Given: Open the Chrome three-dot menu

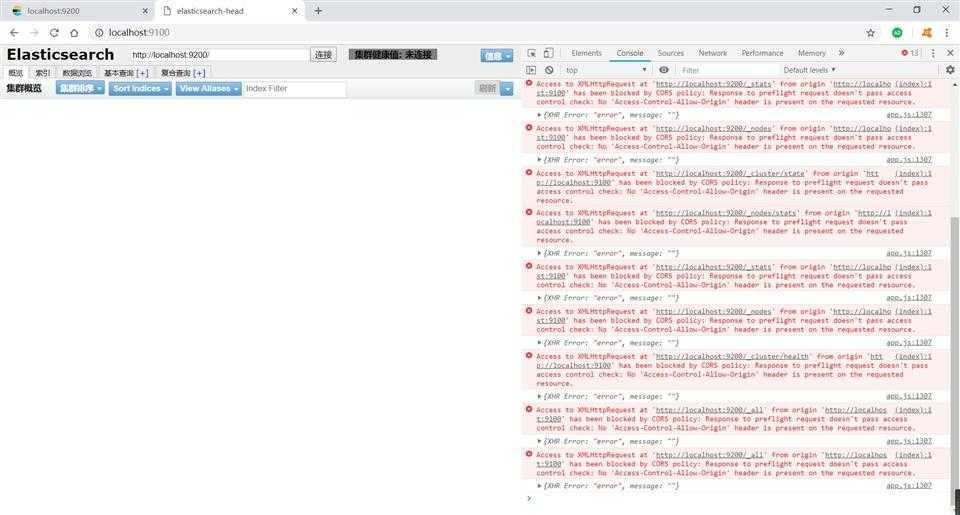Looking at the screenshot, I should click(x=946, y=32).
